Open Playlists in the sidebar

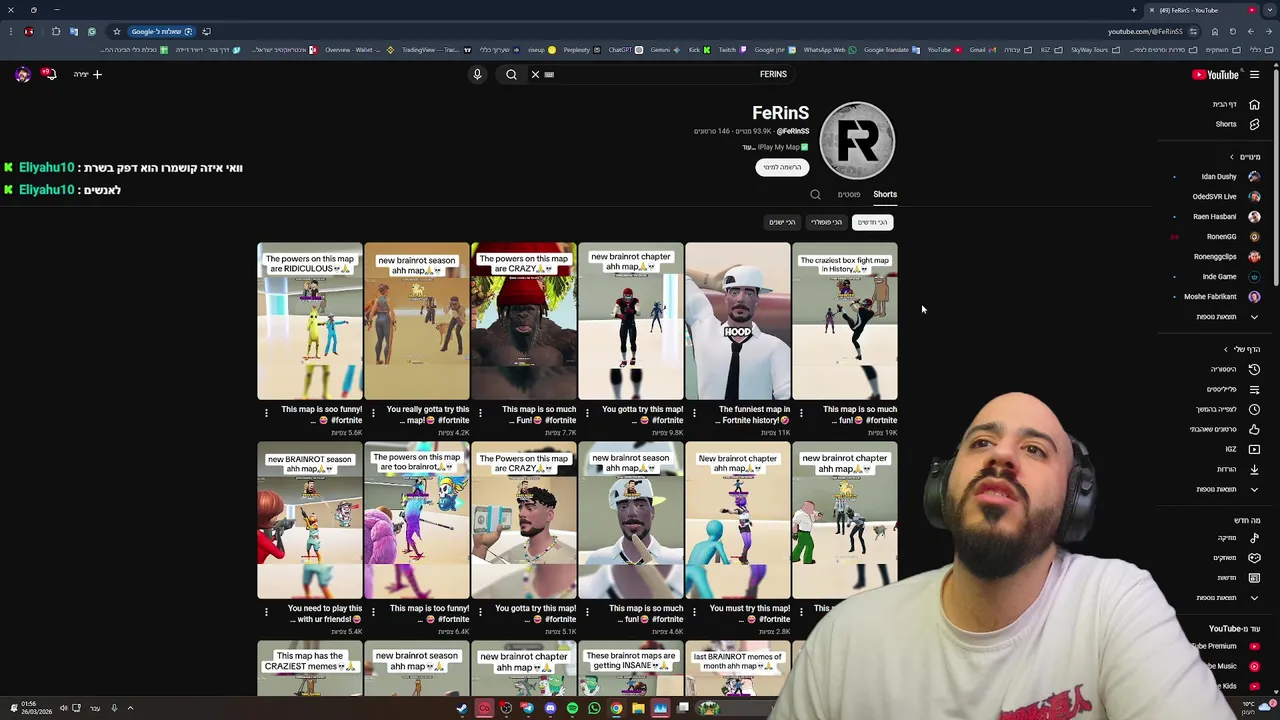[x=1232, y=389]
